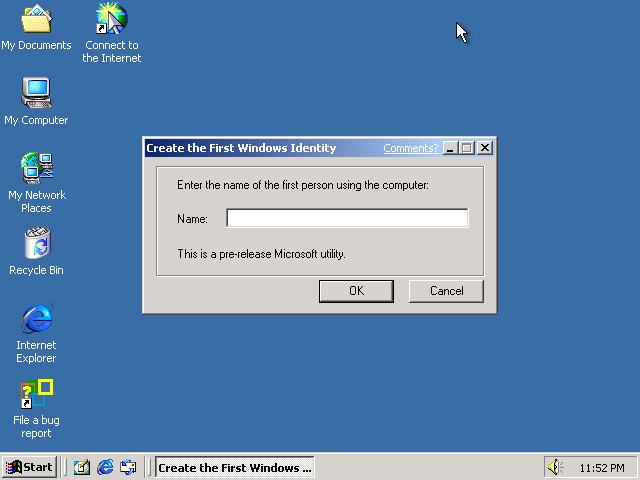Image resolution: width=640 pixels, height=480 pixels.
Task: Click the 11:52 PM system clock
Action: point(602,468)
